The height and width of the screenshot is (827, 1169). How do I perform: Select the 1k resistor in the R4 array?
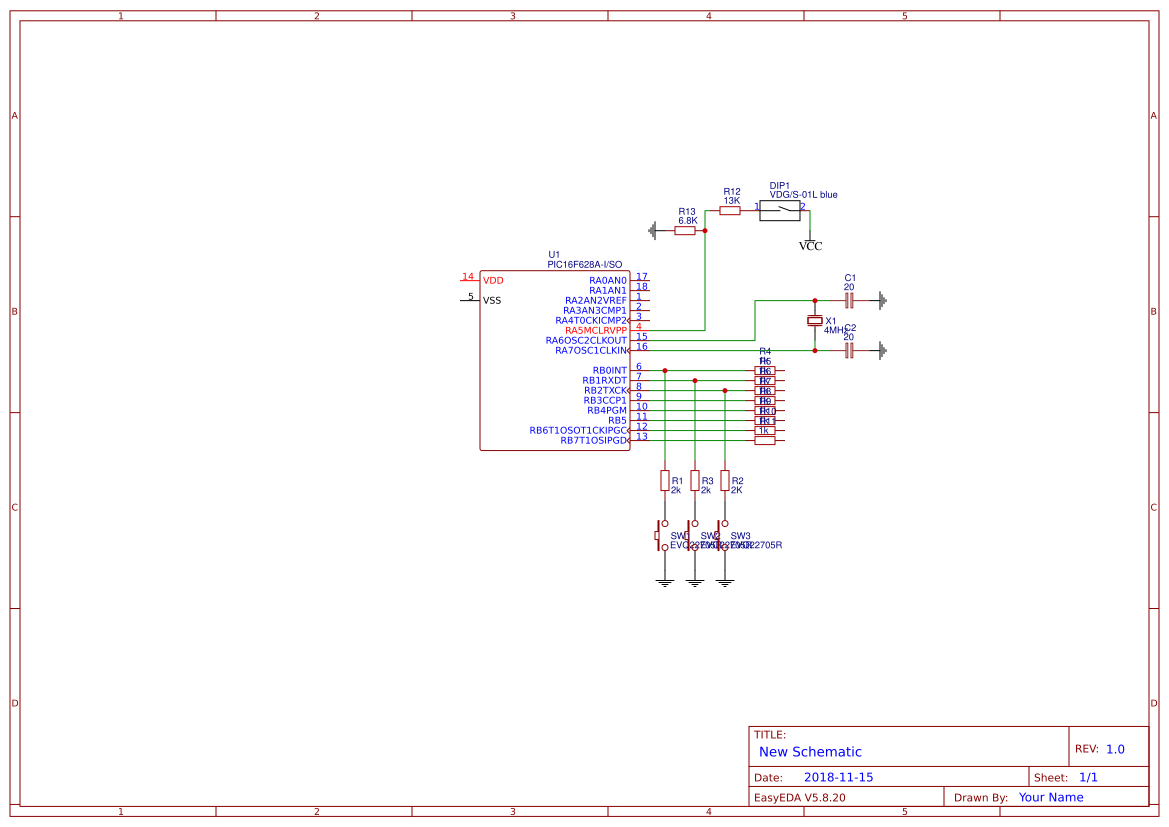pyautogui.click(x=765, y=430)
